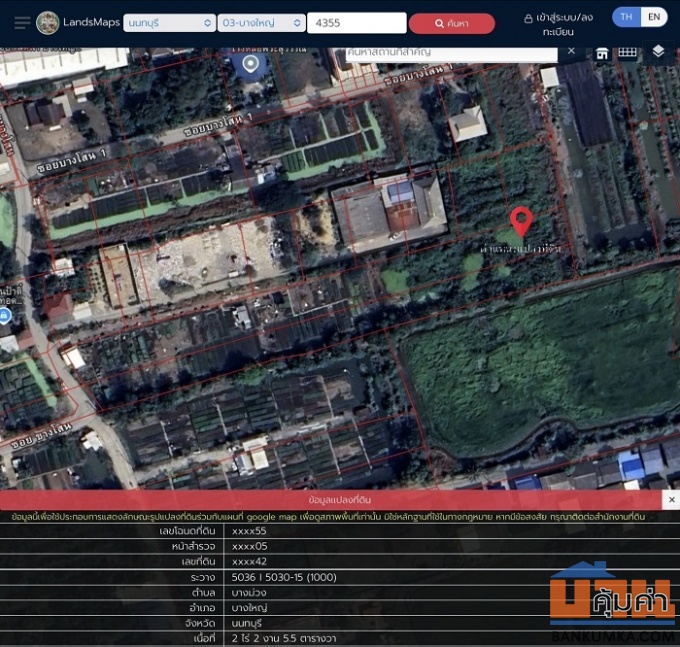Click the LandsMaps emblem logo

coord(47,23)
